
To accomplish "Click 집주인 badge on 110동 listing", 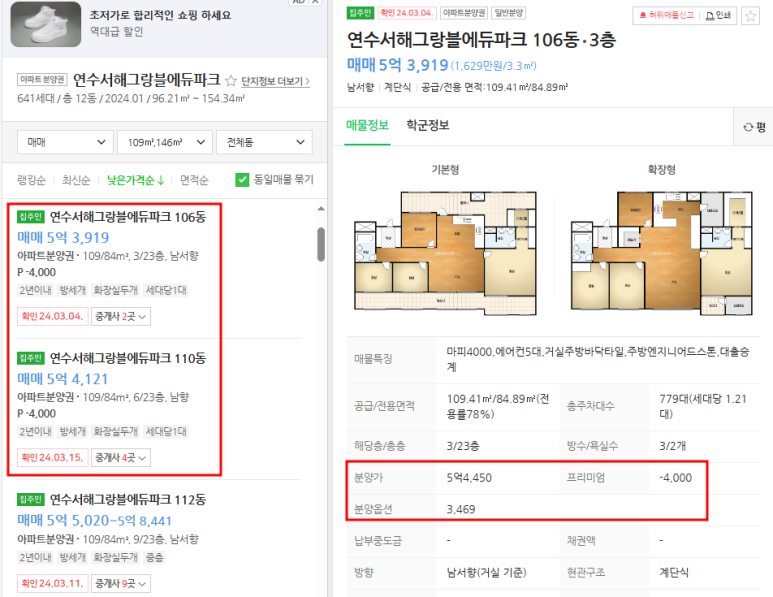I will tap(31, 358).
